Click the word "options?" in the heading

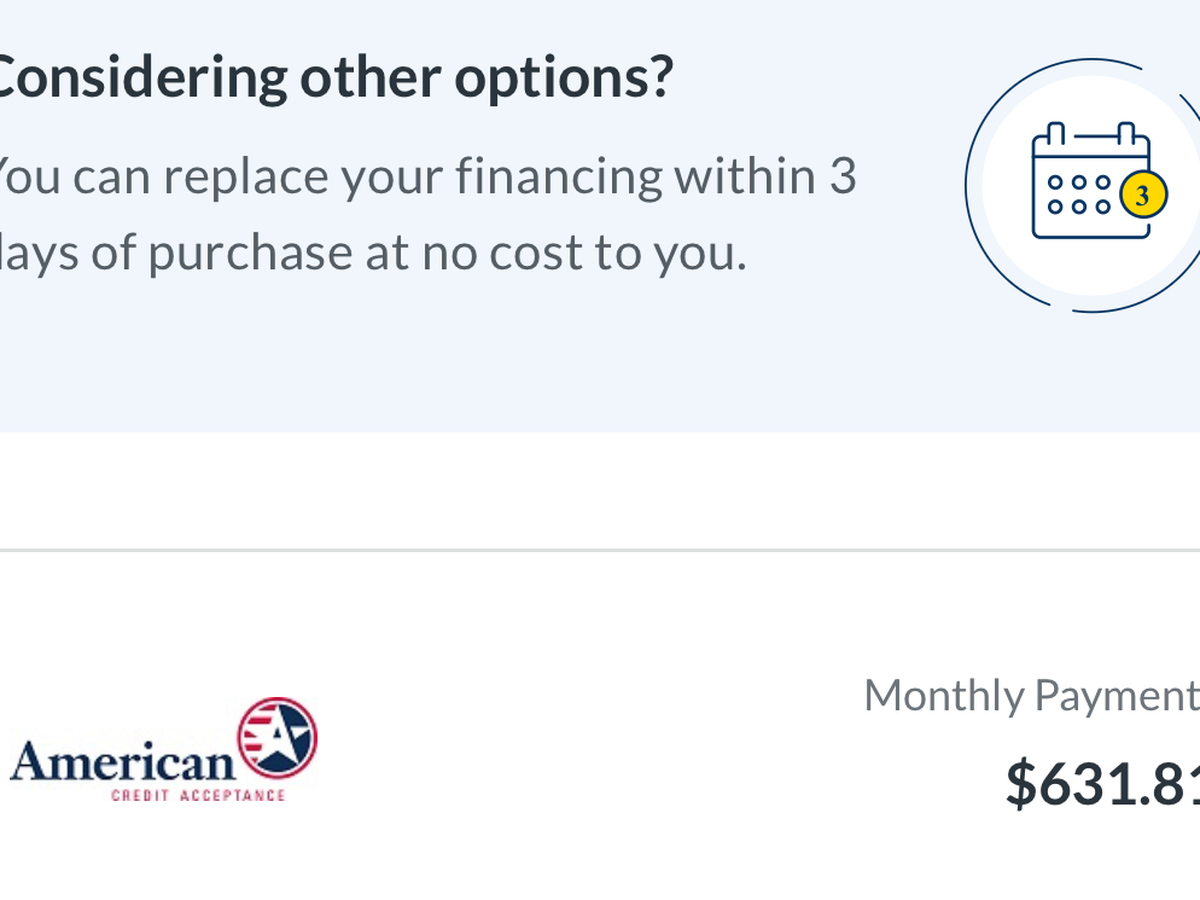click(x=564, y=77)
